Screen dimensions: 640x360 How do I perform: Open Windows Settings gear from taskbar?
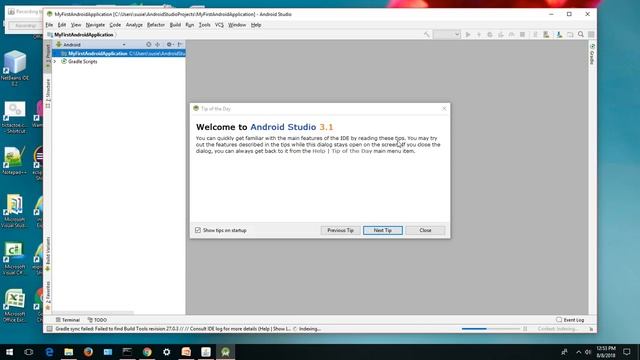pos(167,352)
